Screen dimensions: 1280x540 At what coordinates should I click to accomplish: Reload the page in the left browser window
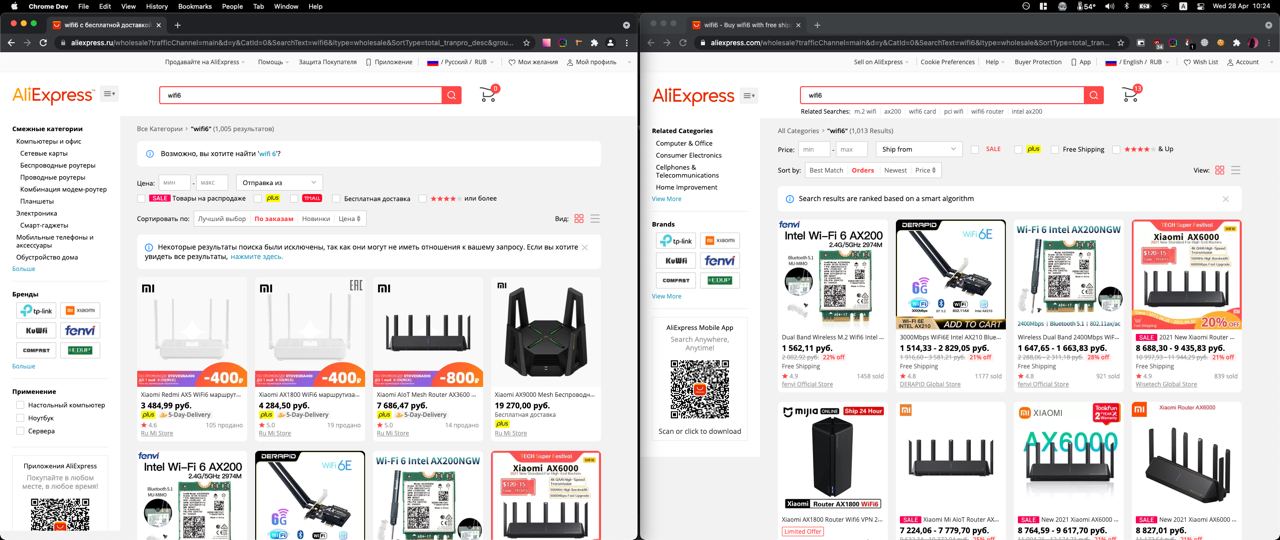(x=43, y=43)
